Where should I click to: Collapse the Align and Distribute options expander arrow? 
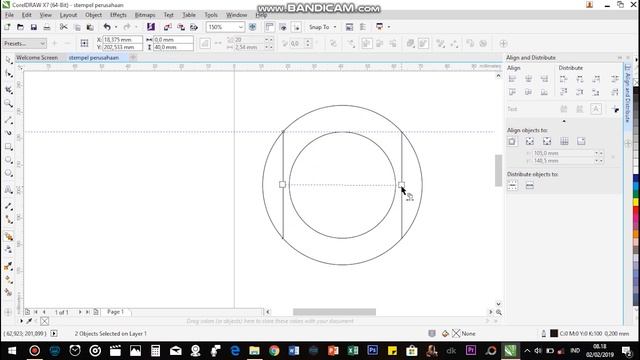(x=564, y=121)
